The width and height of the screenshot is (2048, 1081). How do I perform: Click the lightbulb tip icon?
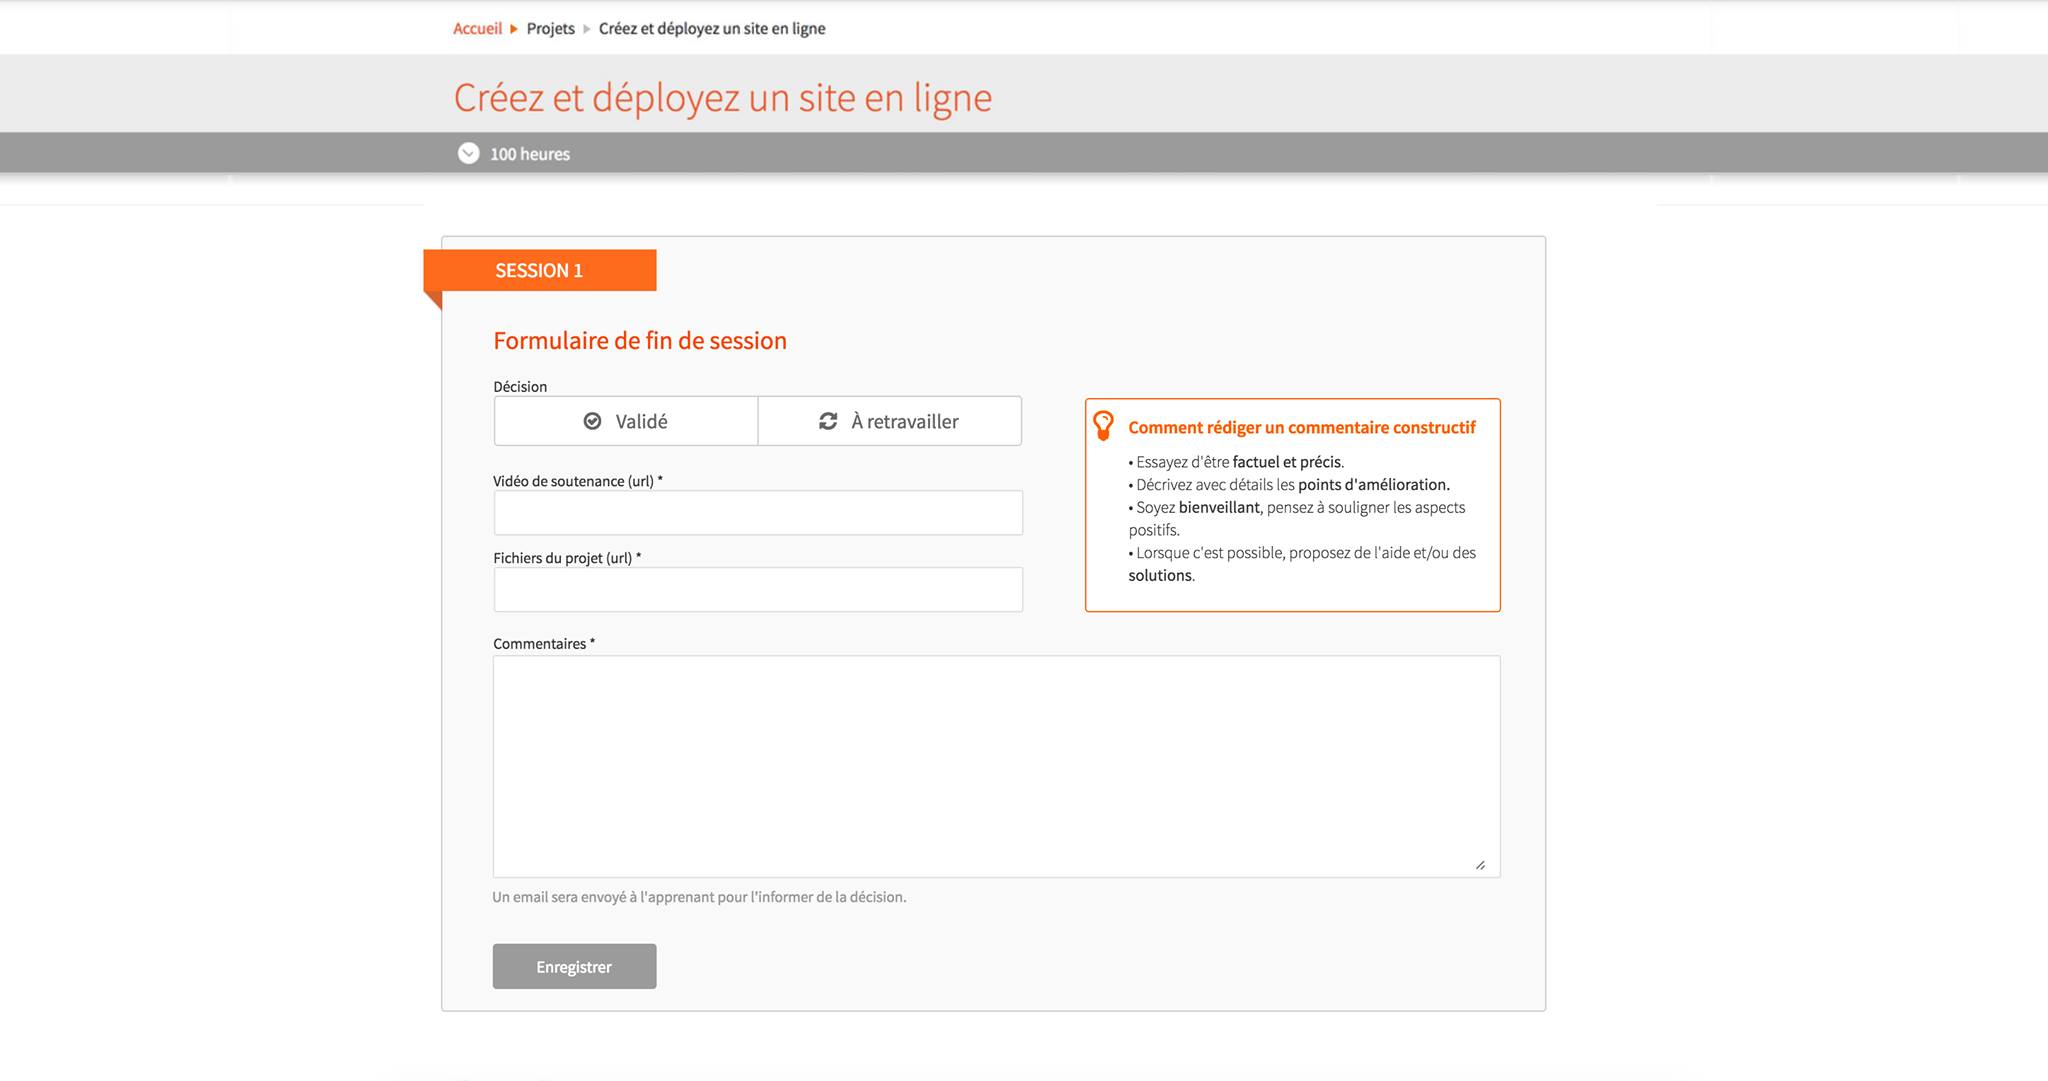tap(1103, 425)
